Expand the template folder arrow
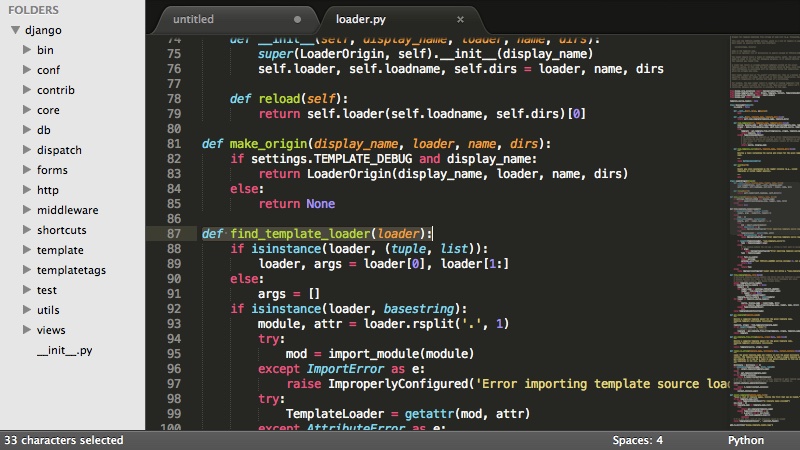 coord(26,250)
